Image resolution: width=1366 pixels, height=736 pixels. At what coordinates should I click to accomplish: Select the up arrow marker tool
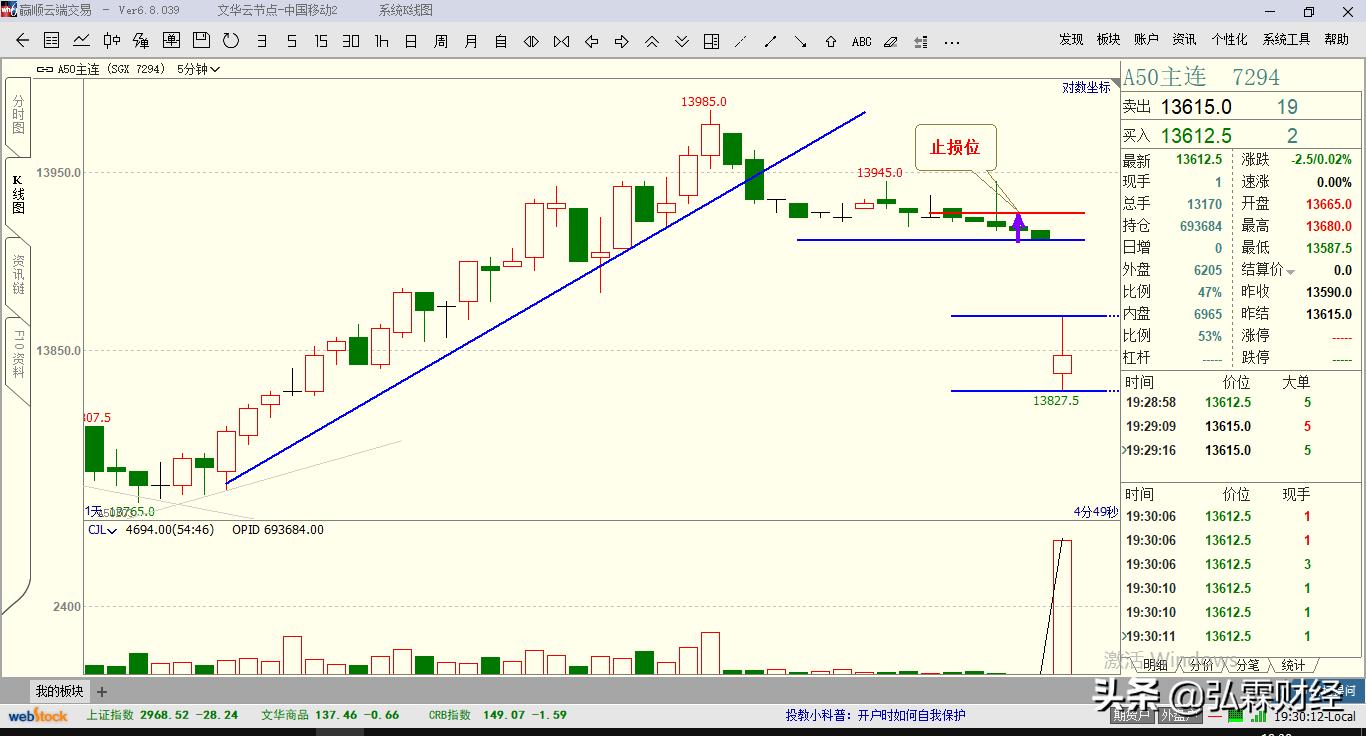pos(831,41)
